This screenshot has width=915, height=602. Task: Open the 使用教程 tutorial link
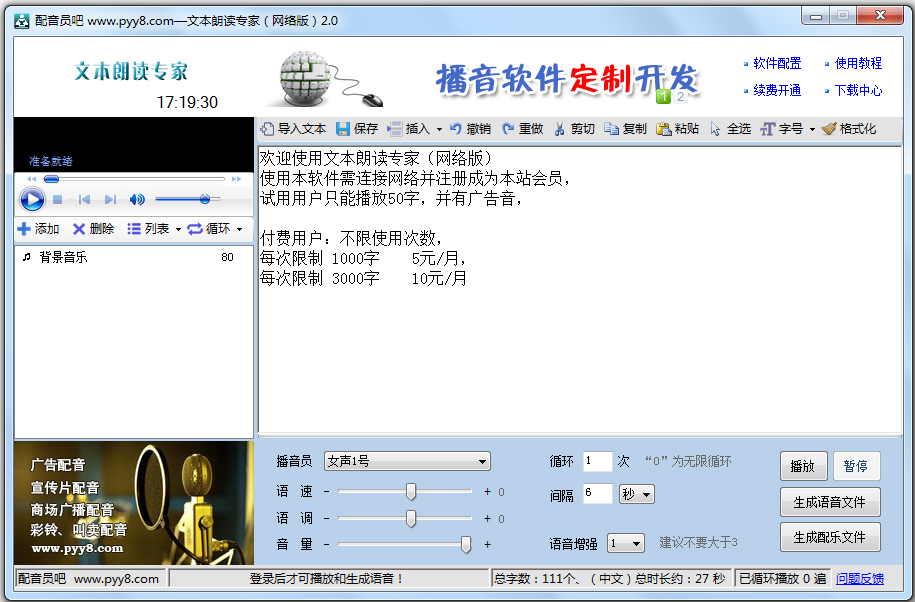pyautogui.click(x=858, y=63)
